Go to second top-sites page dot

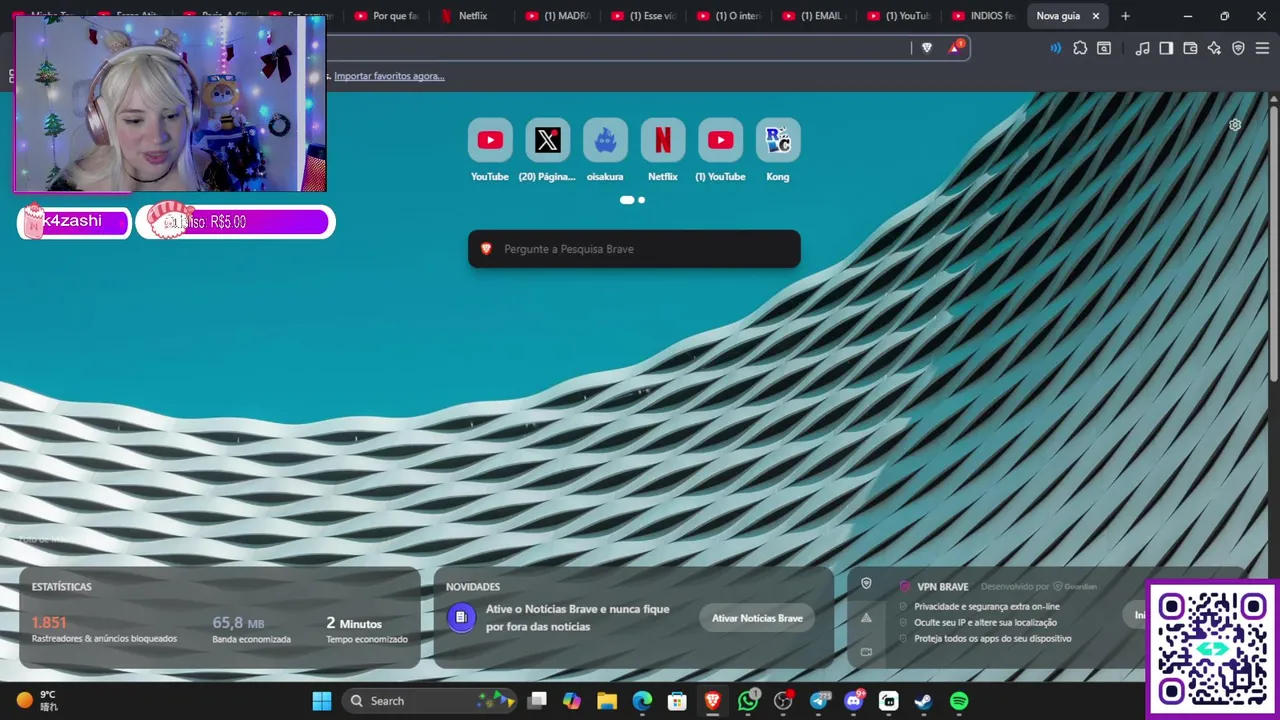click(642, 200)
